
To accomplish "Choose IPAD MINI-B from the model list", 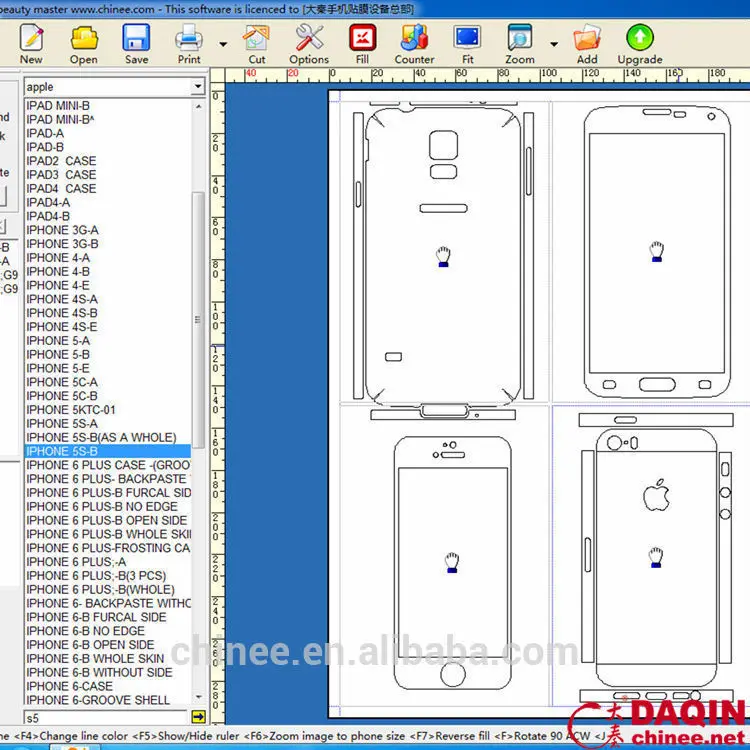I will [x=58, y=105].
